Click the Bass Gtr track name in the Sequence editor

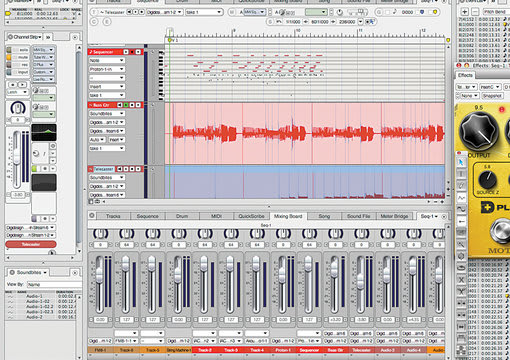[101, 105]
